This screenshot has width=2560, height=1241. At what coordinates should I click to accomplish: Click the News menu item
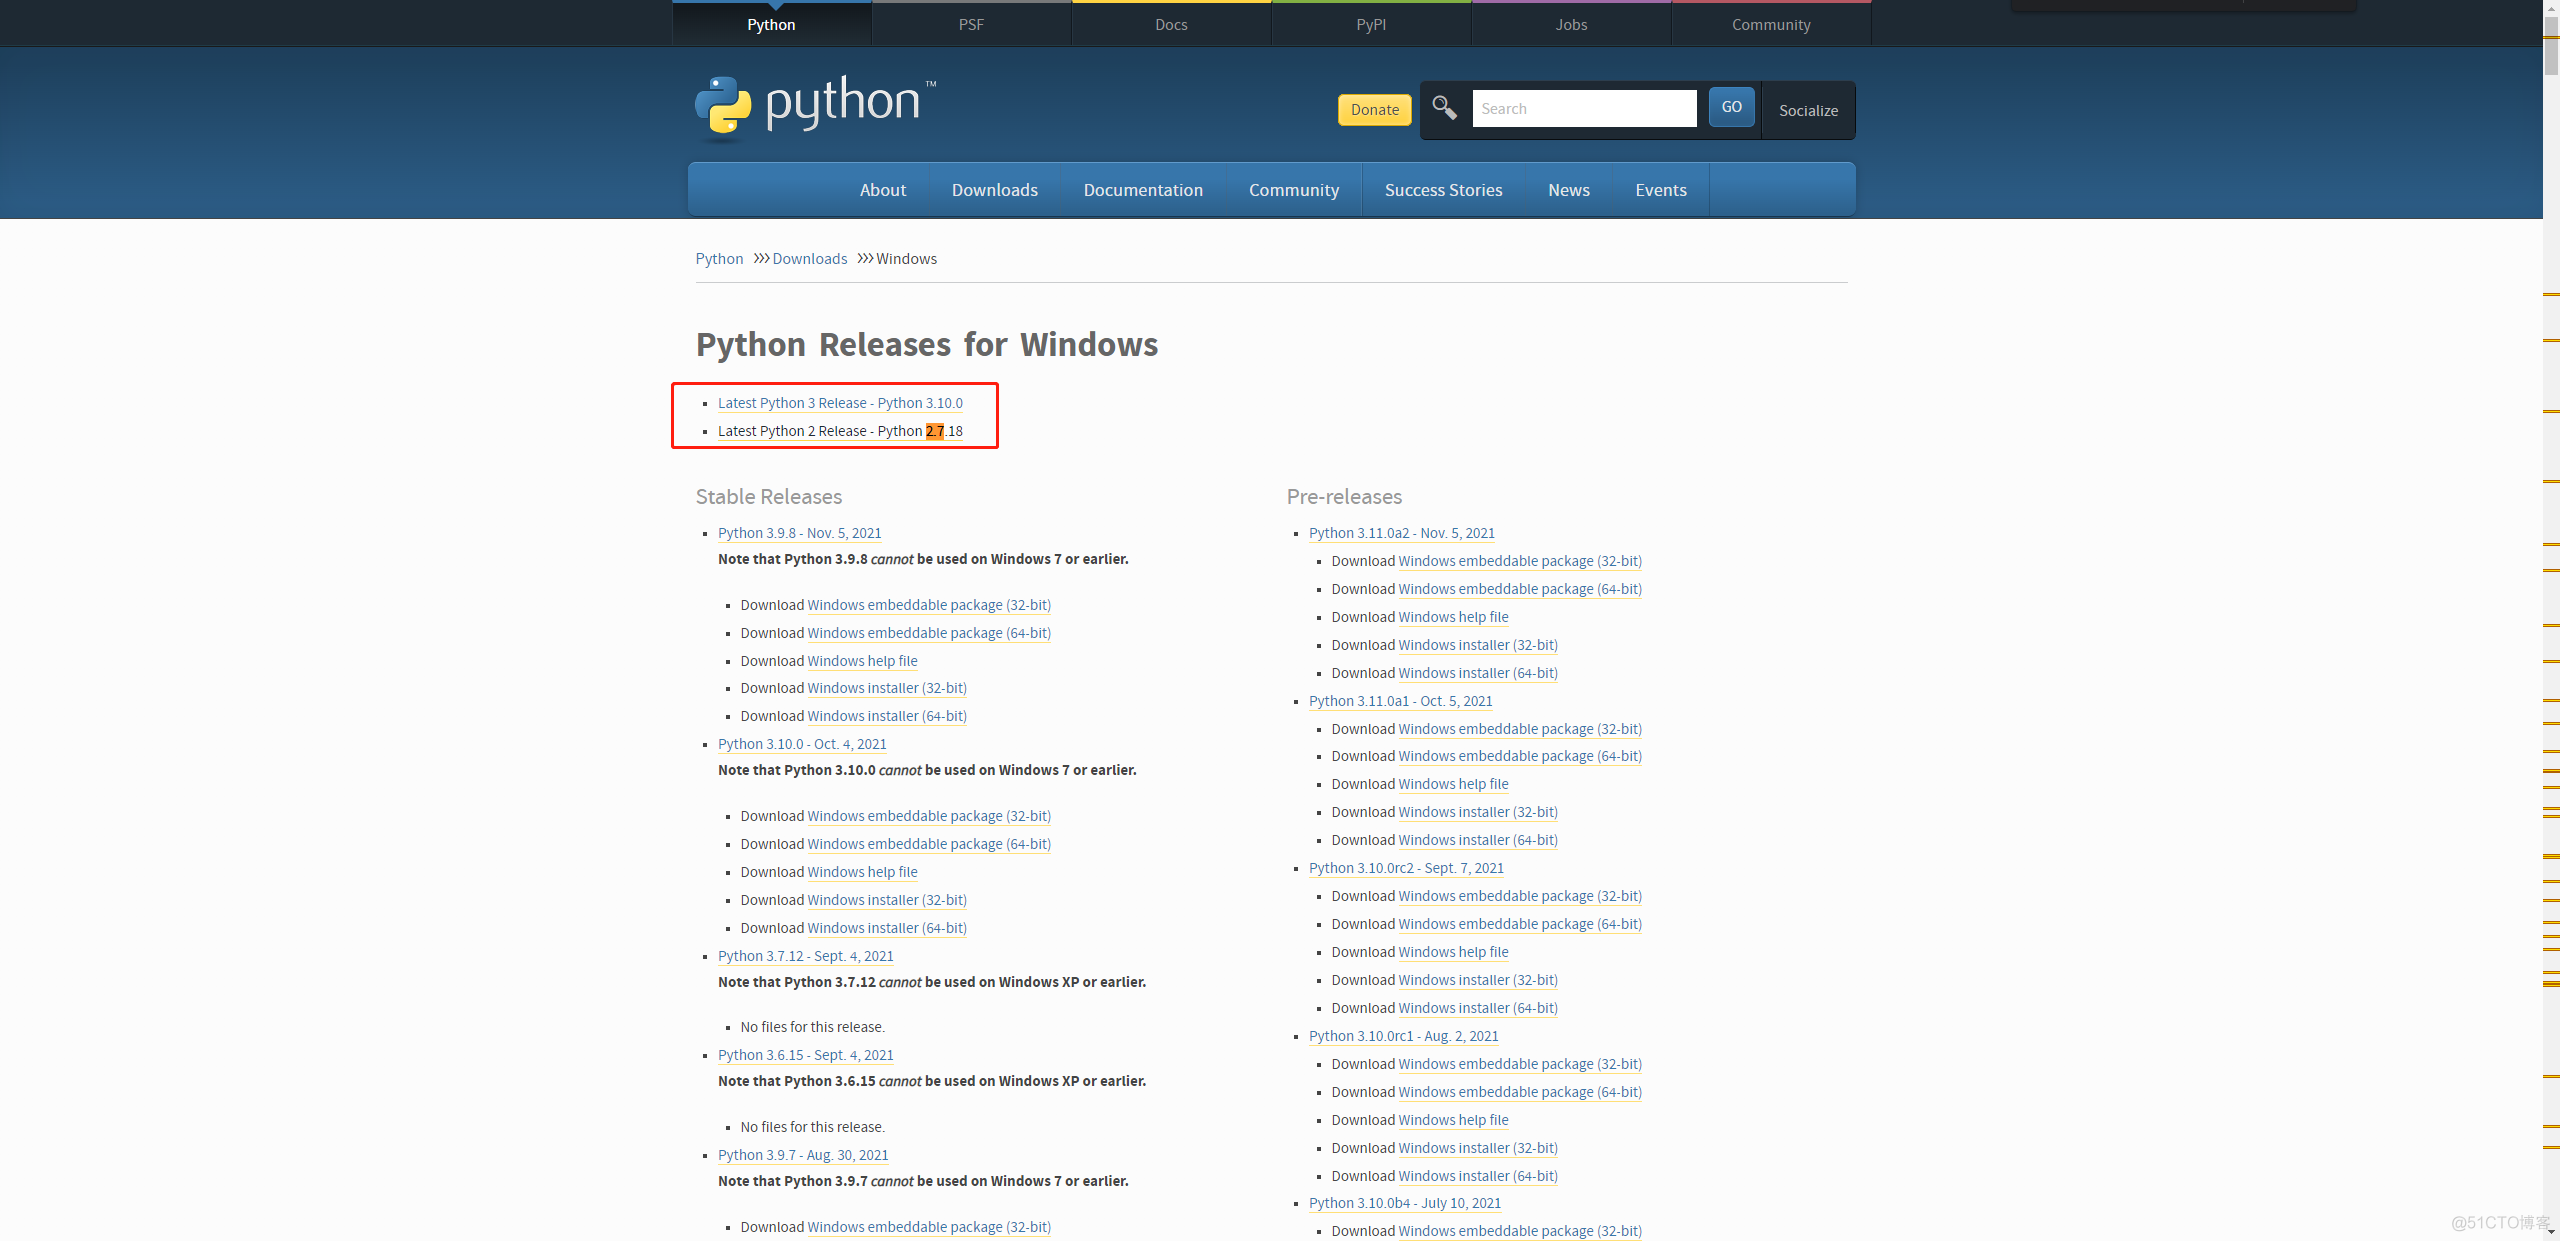point(1569,189)
